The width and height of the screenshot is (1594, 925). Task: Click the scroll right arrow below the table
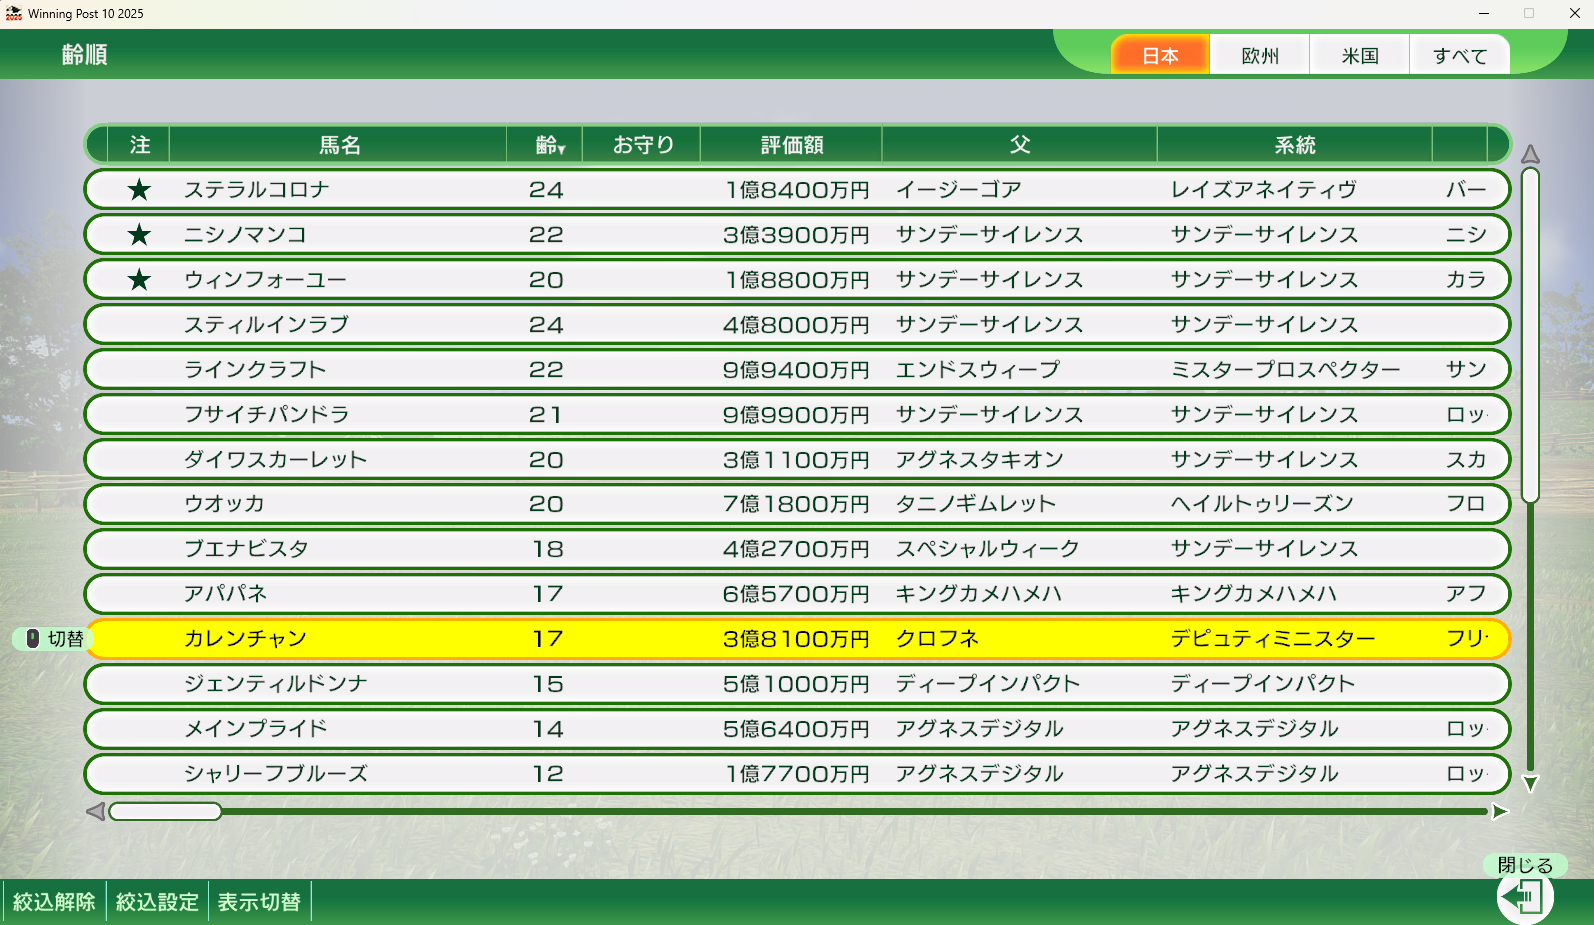1499,811
